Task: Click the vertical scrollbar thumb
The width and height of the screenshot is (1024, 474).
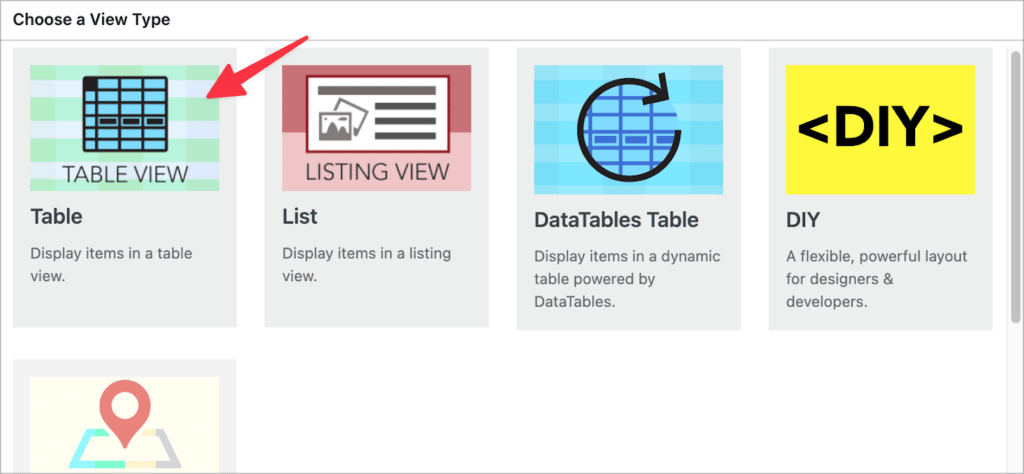Action: click(x=1015, y=187)
